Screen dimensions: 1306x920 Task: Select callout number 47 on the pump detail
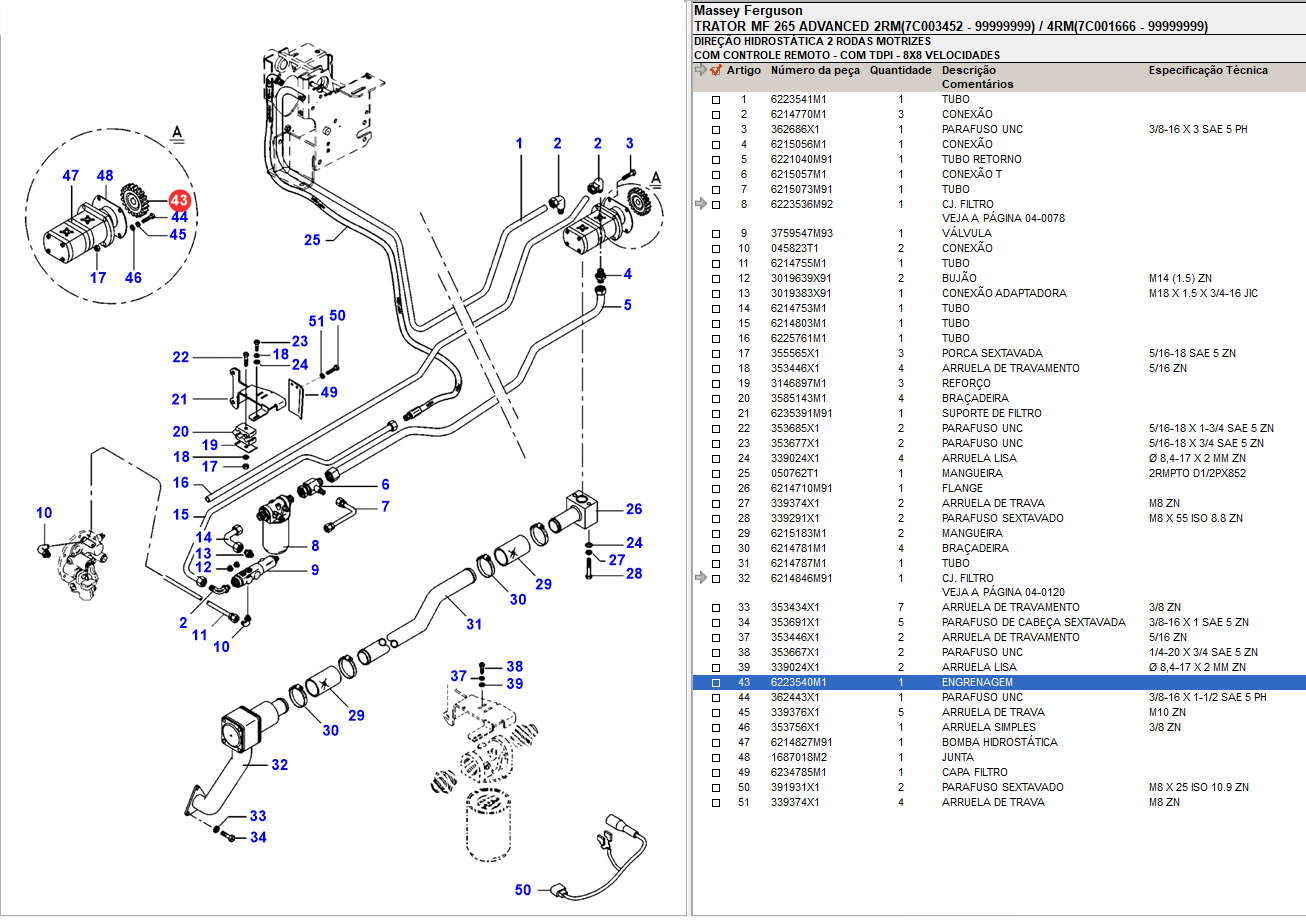click(71, 176)
